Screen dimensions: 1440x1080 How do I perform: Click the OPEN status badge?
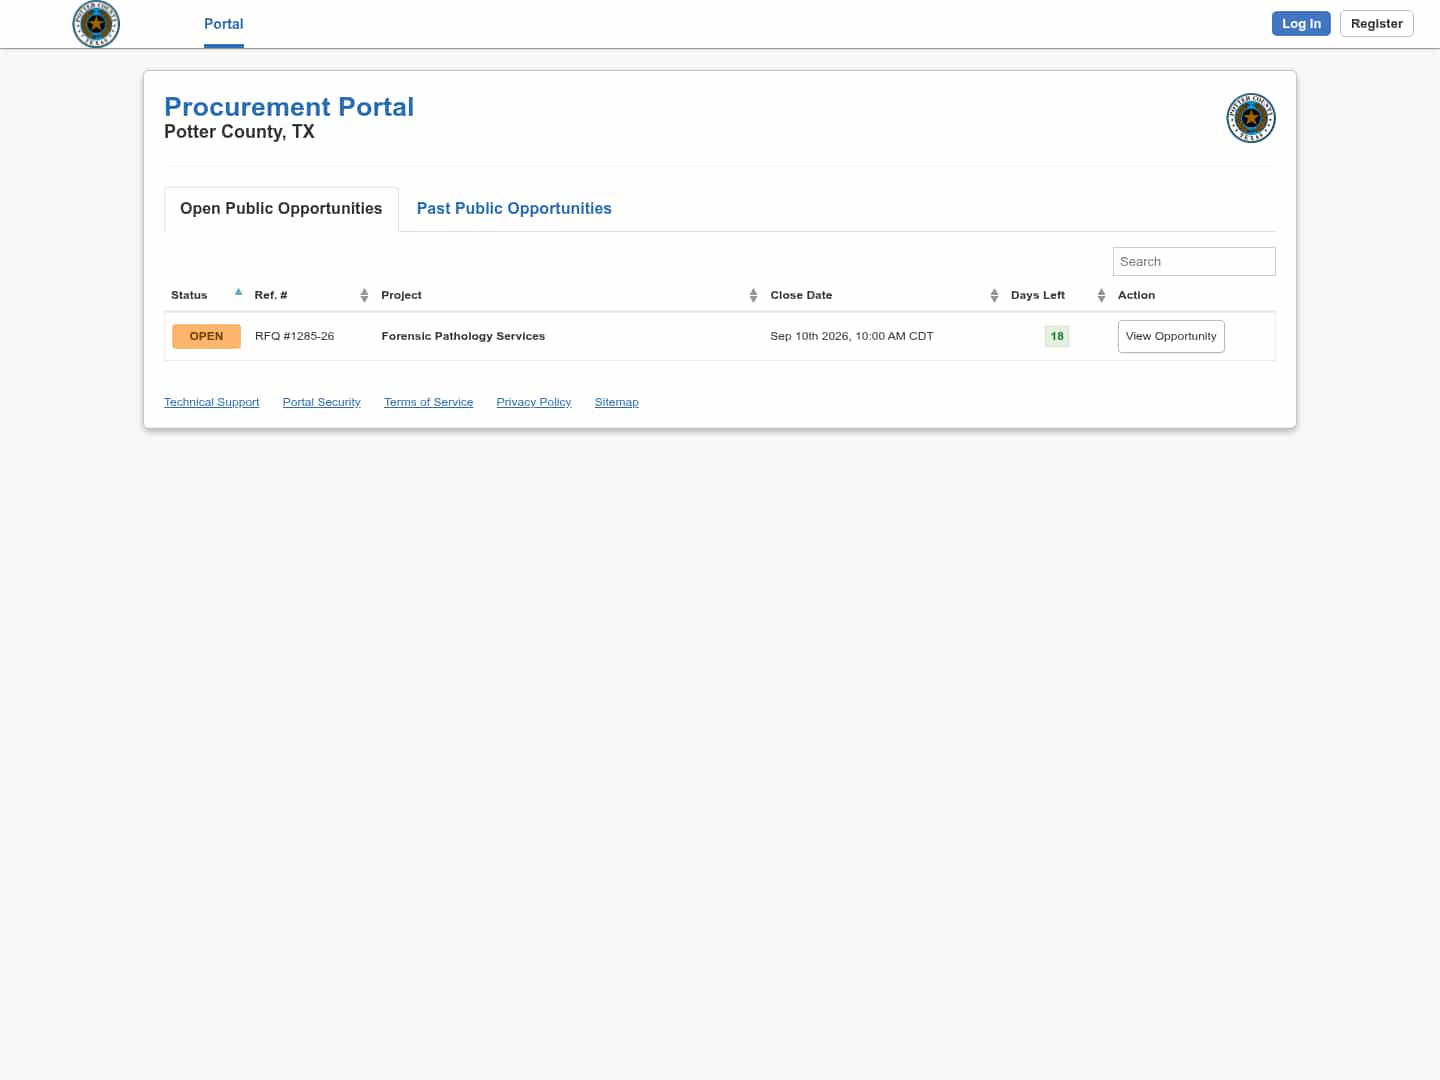pos(206,336)
